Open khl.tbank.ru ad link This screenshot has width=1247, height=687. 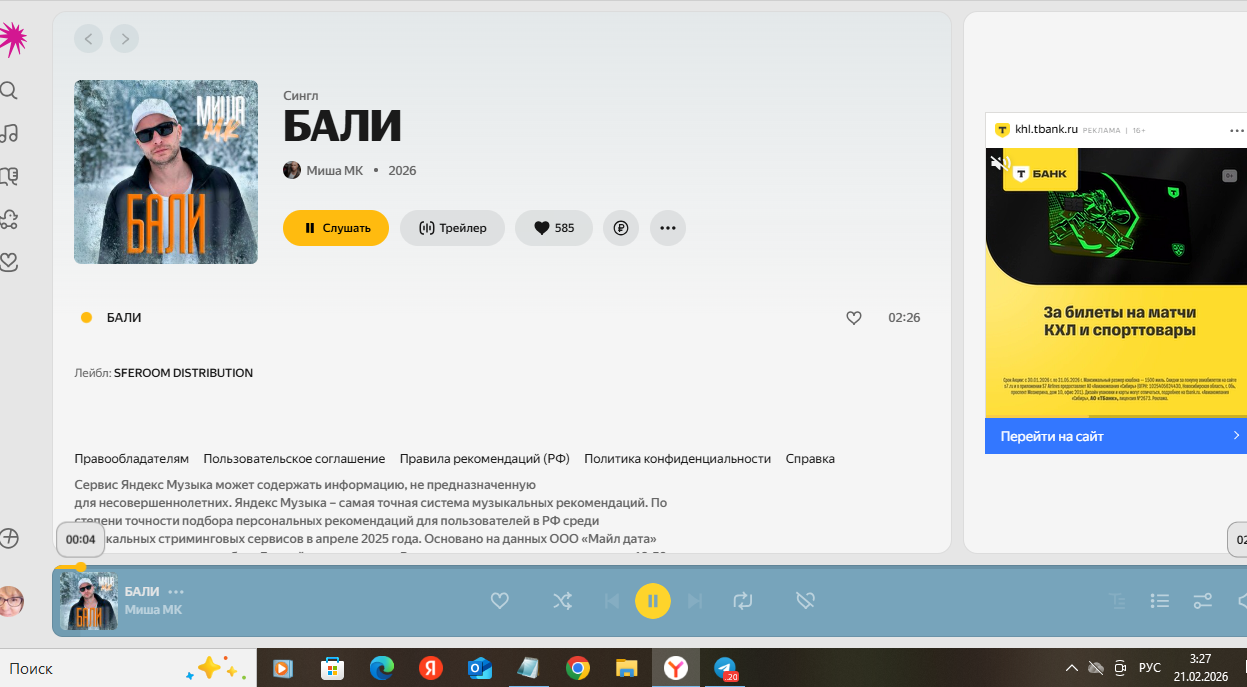click(1046, 130)
